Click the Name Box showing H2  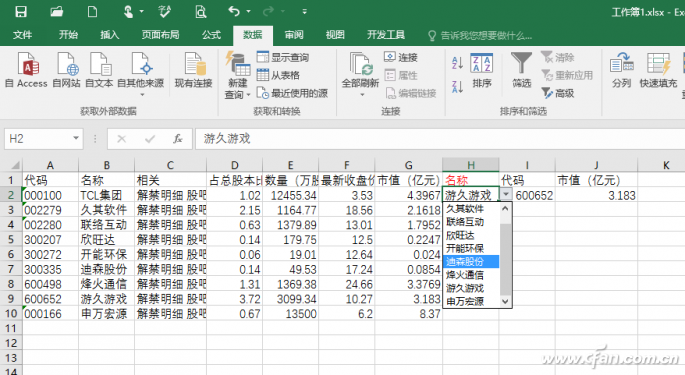coord(38,139)
